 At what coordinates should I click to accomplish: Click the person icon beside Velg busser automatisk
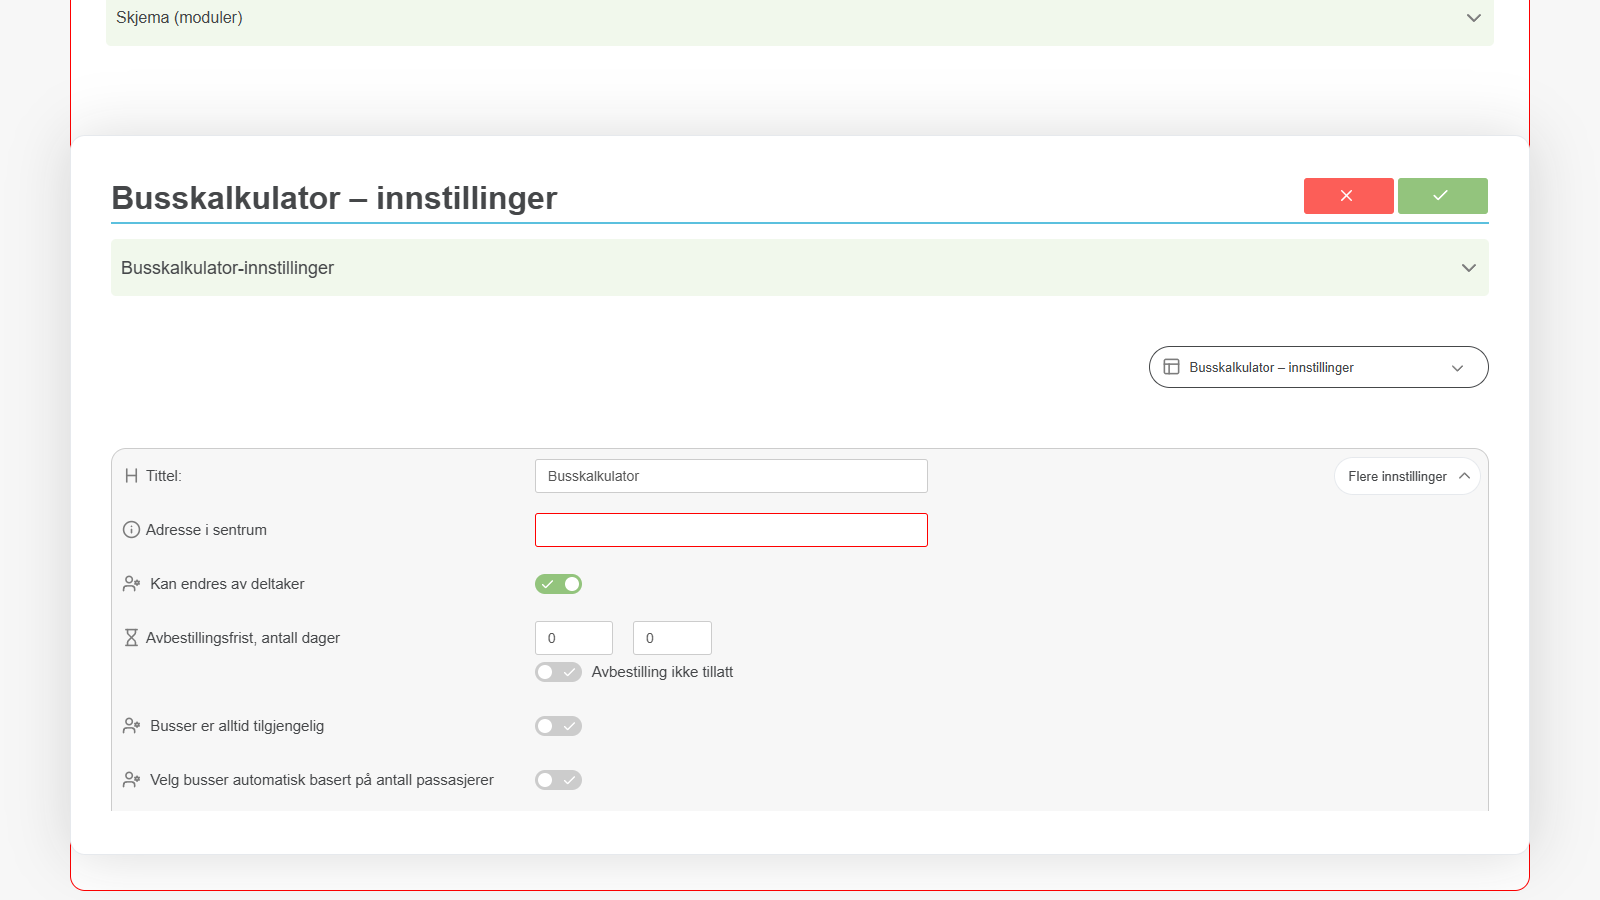tap(131, 780)
